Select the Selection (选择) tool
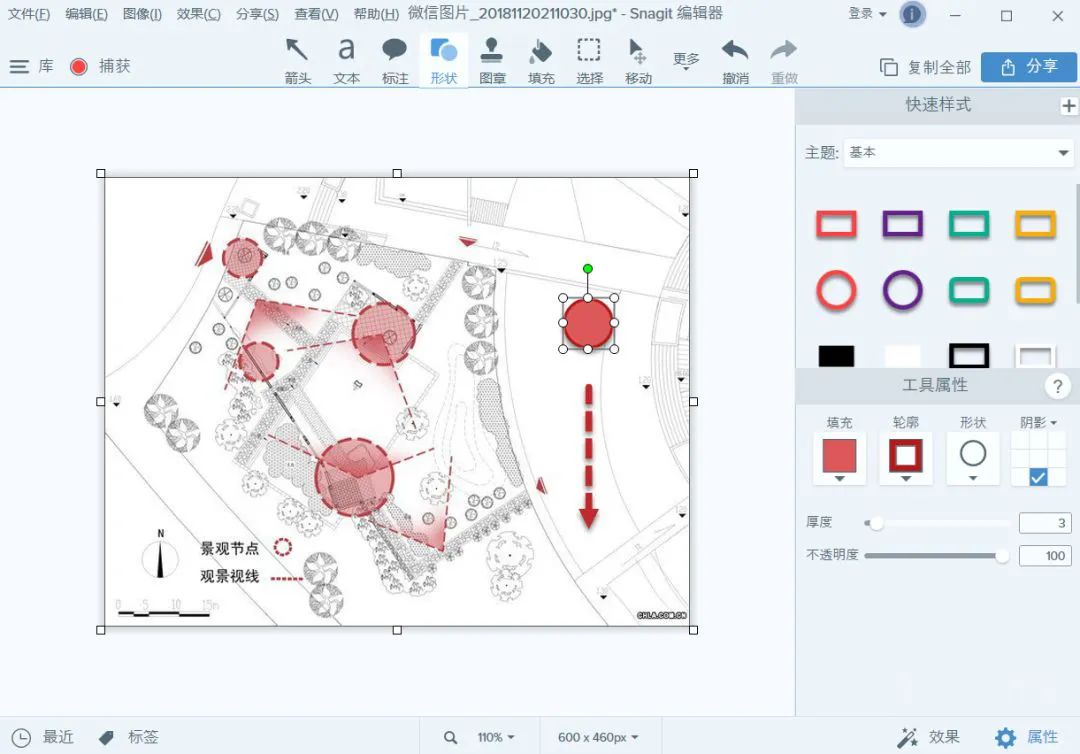Image resolution: width=1080 pixels, height=754 pixels. click(x=589, y=61)
